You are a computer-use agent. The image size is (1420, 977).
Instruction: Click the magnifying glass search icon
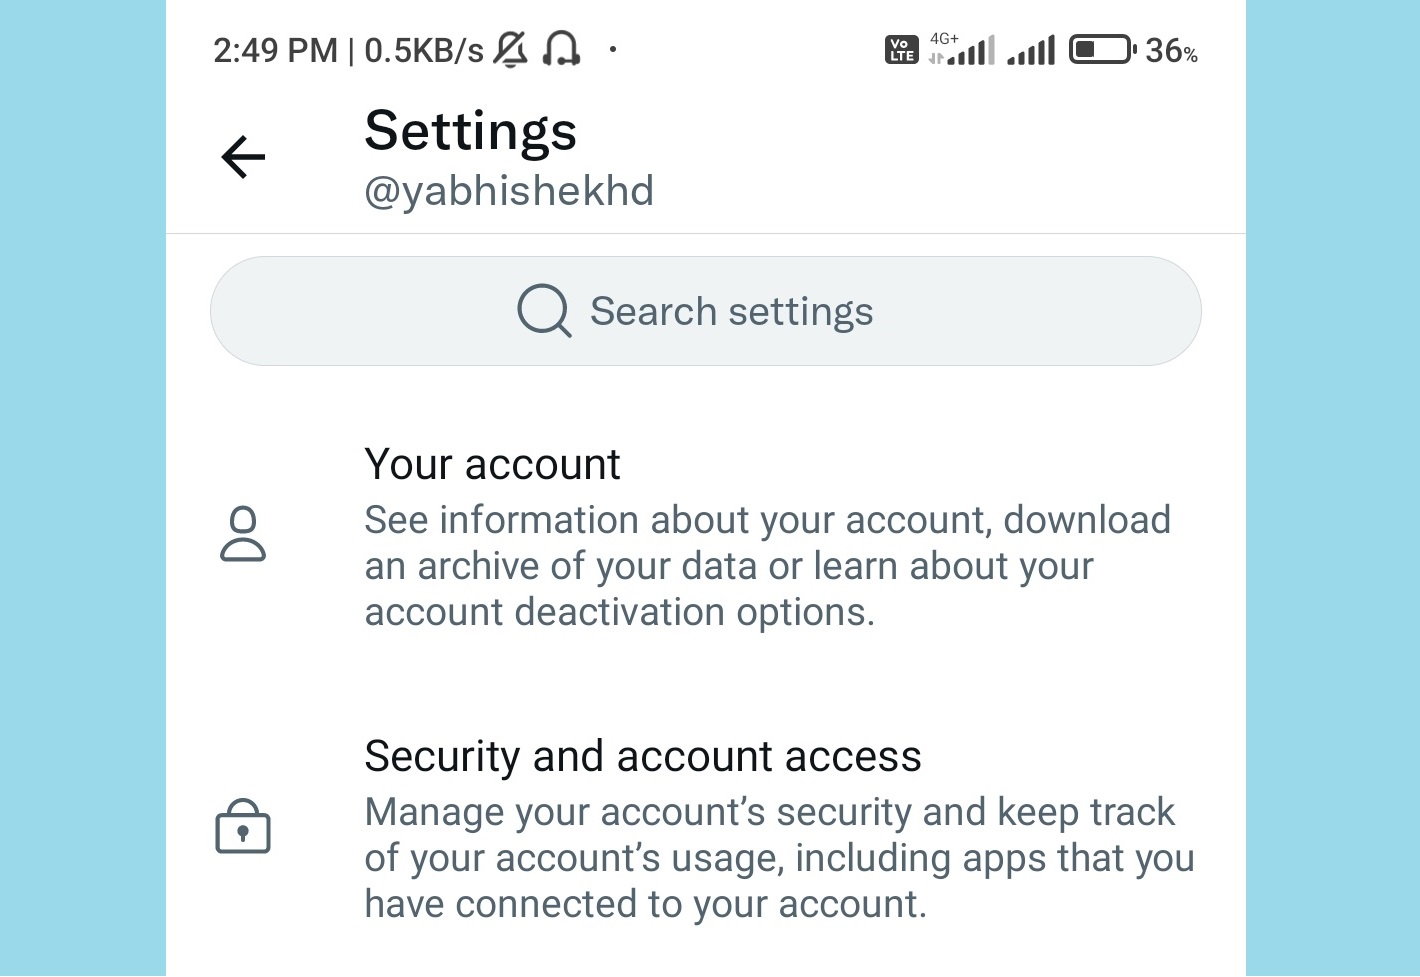pyautogui.click(x=544, y=311)
